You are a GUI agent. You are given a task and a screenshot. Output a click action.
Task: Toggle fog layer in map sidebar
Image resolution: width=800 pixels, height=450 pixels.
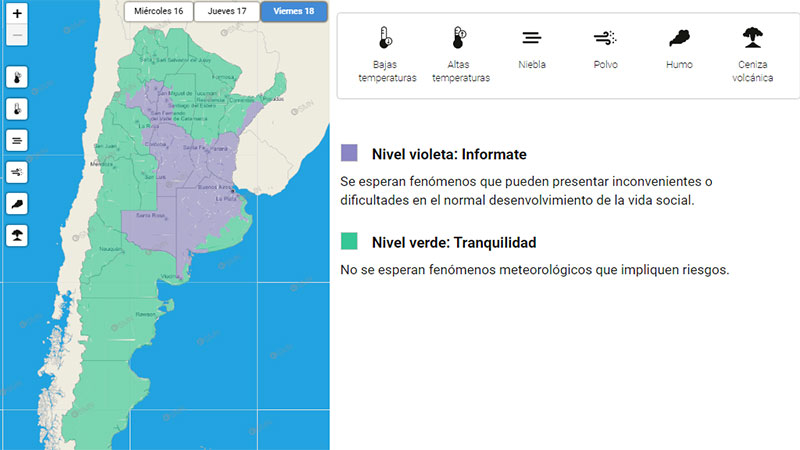click(17, 140)
